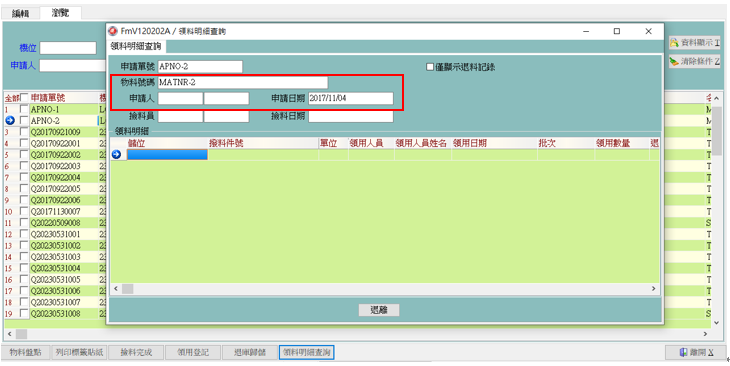Click the 清除條件 button icon
Screen dimensions: 730x366
(x=675, y=61)
